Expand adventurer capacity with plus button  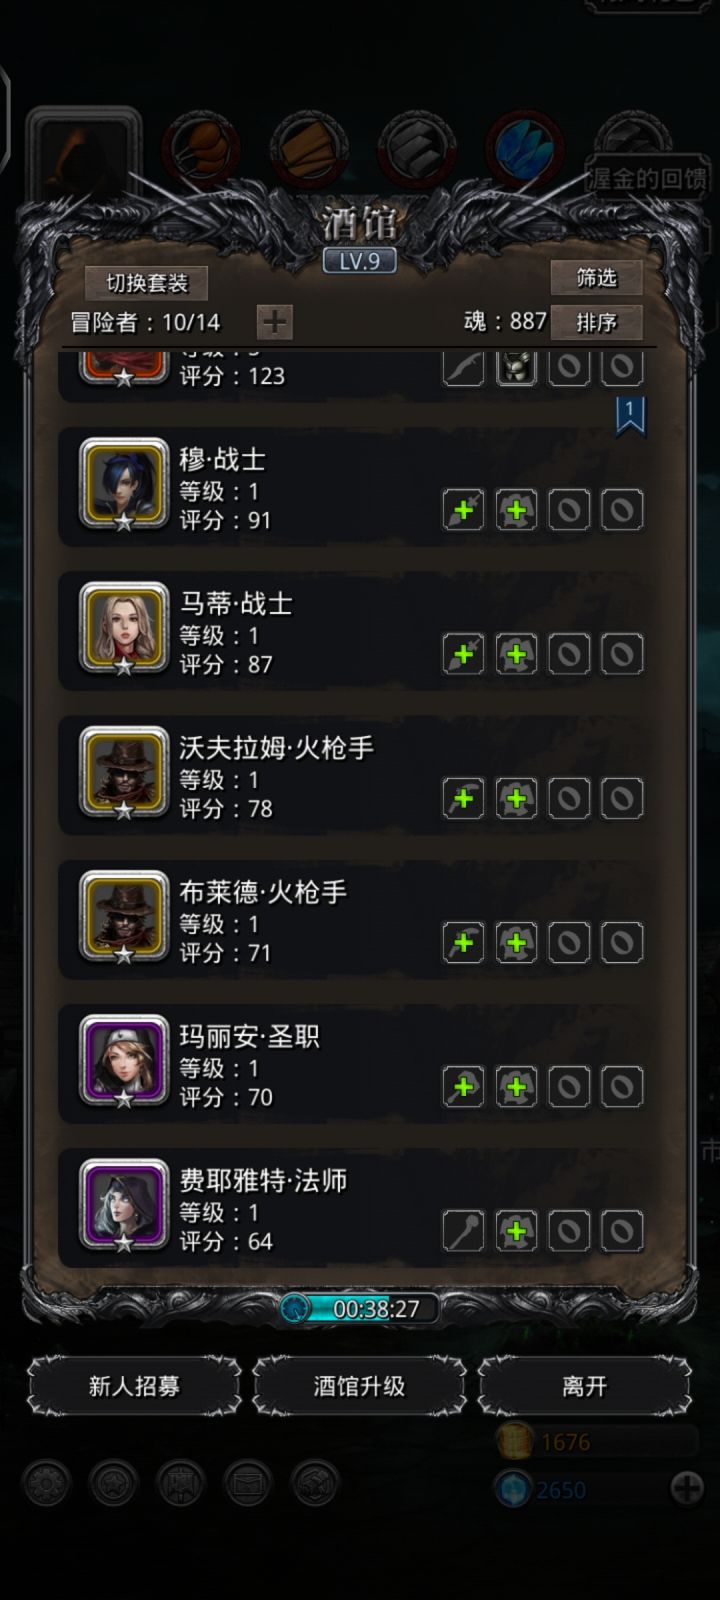pyautogui.click(x=275, y=322)
